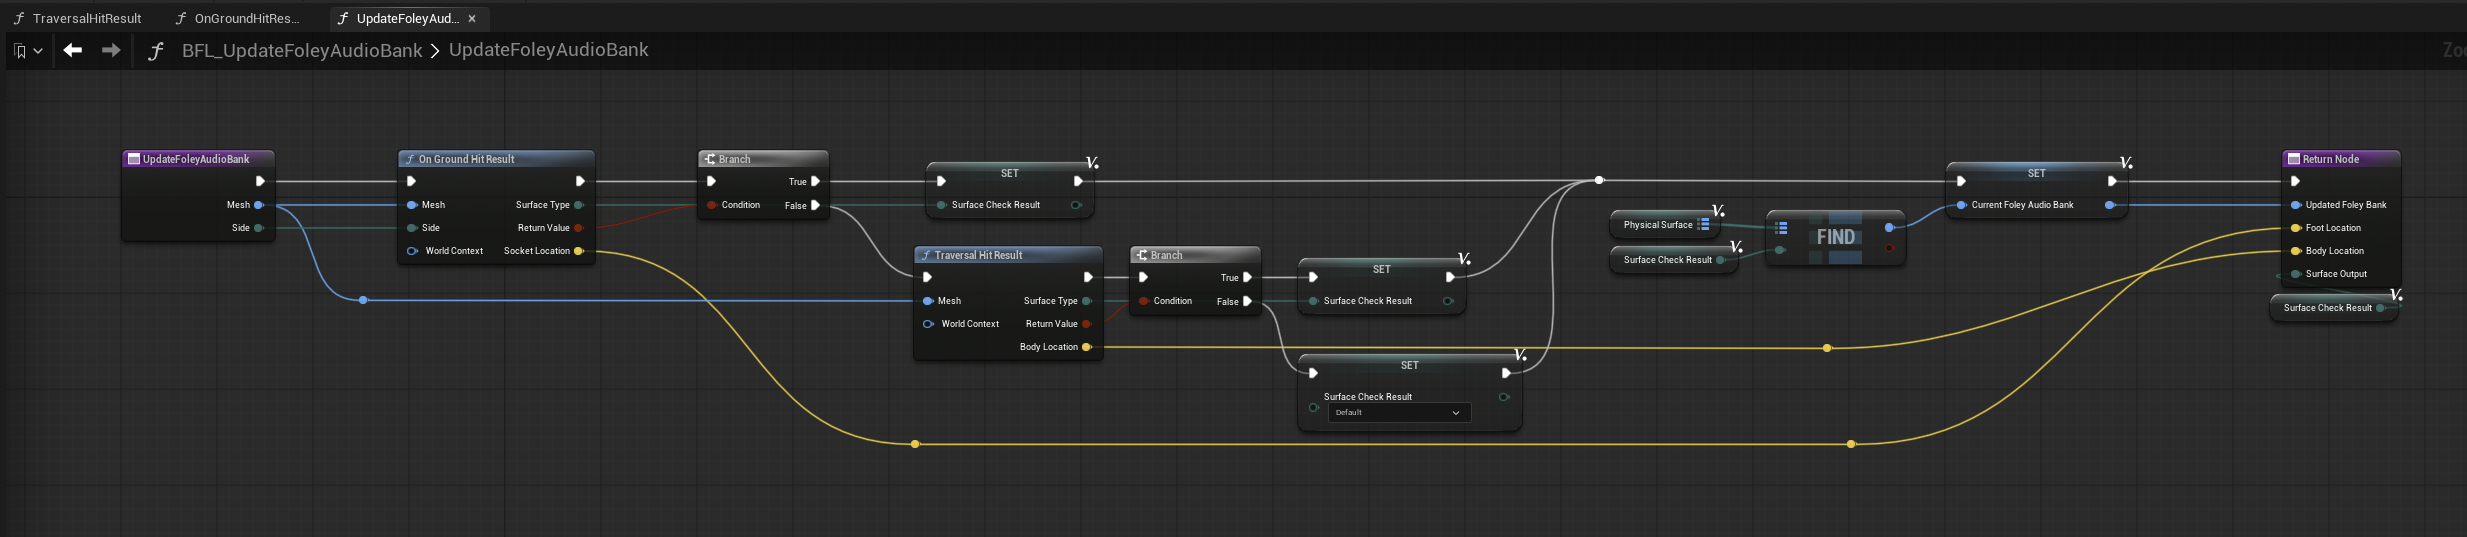
Task: Click the FIND map node
Action: point(1835,237)
